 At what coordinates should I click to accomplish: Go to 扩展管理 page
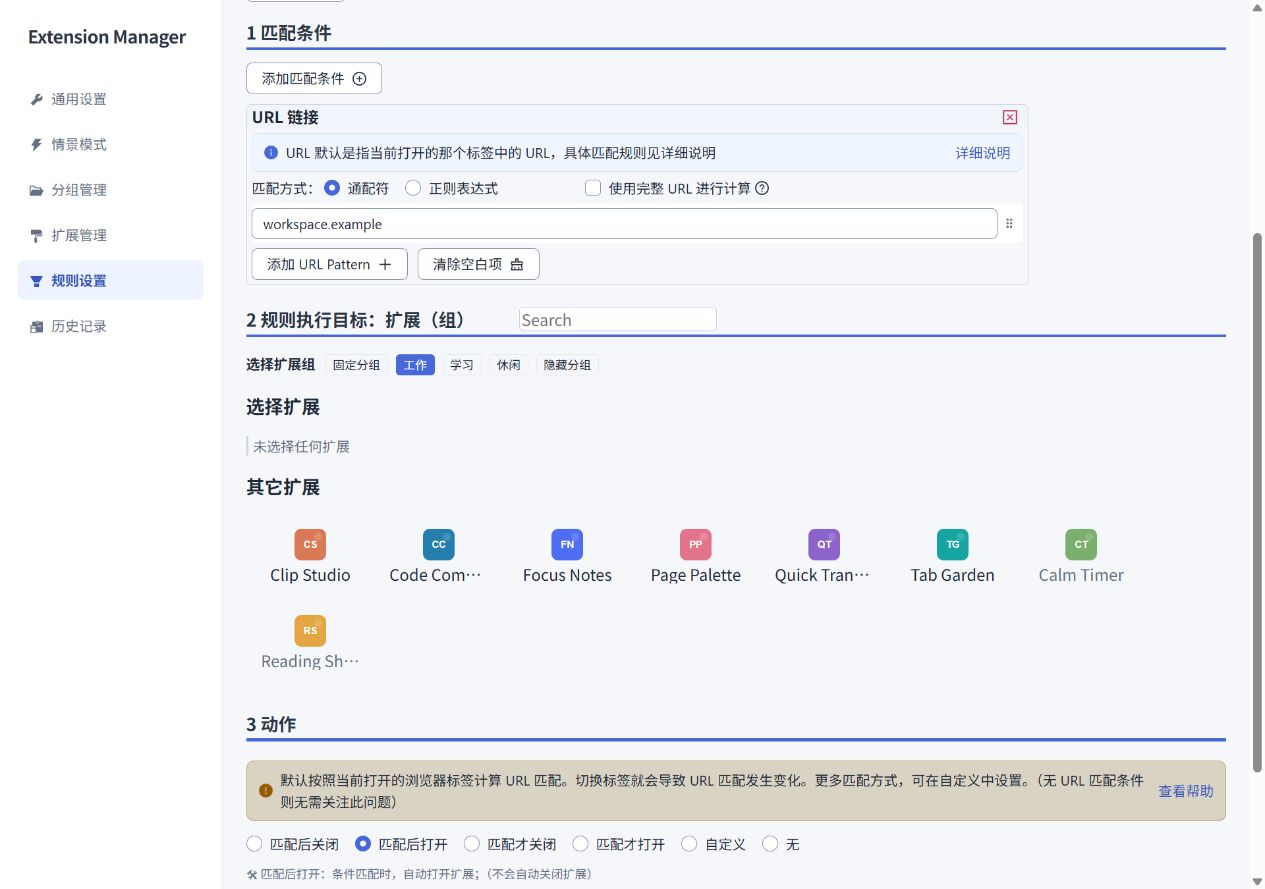click(110, 236)
